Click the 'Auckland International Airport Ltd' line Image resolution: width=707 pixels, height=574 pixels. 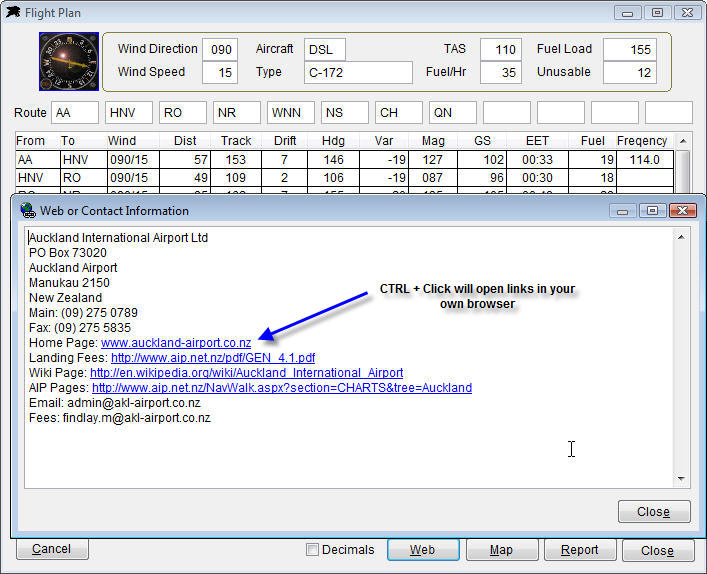pos(118,238)
